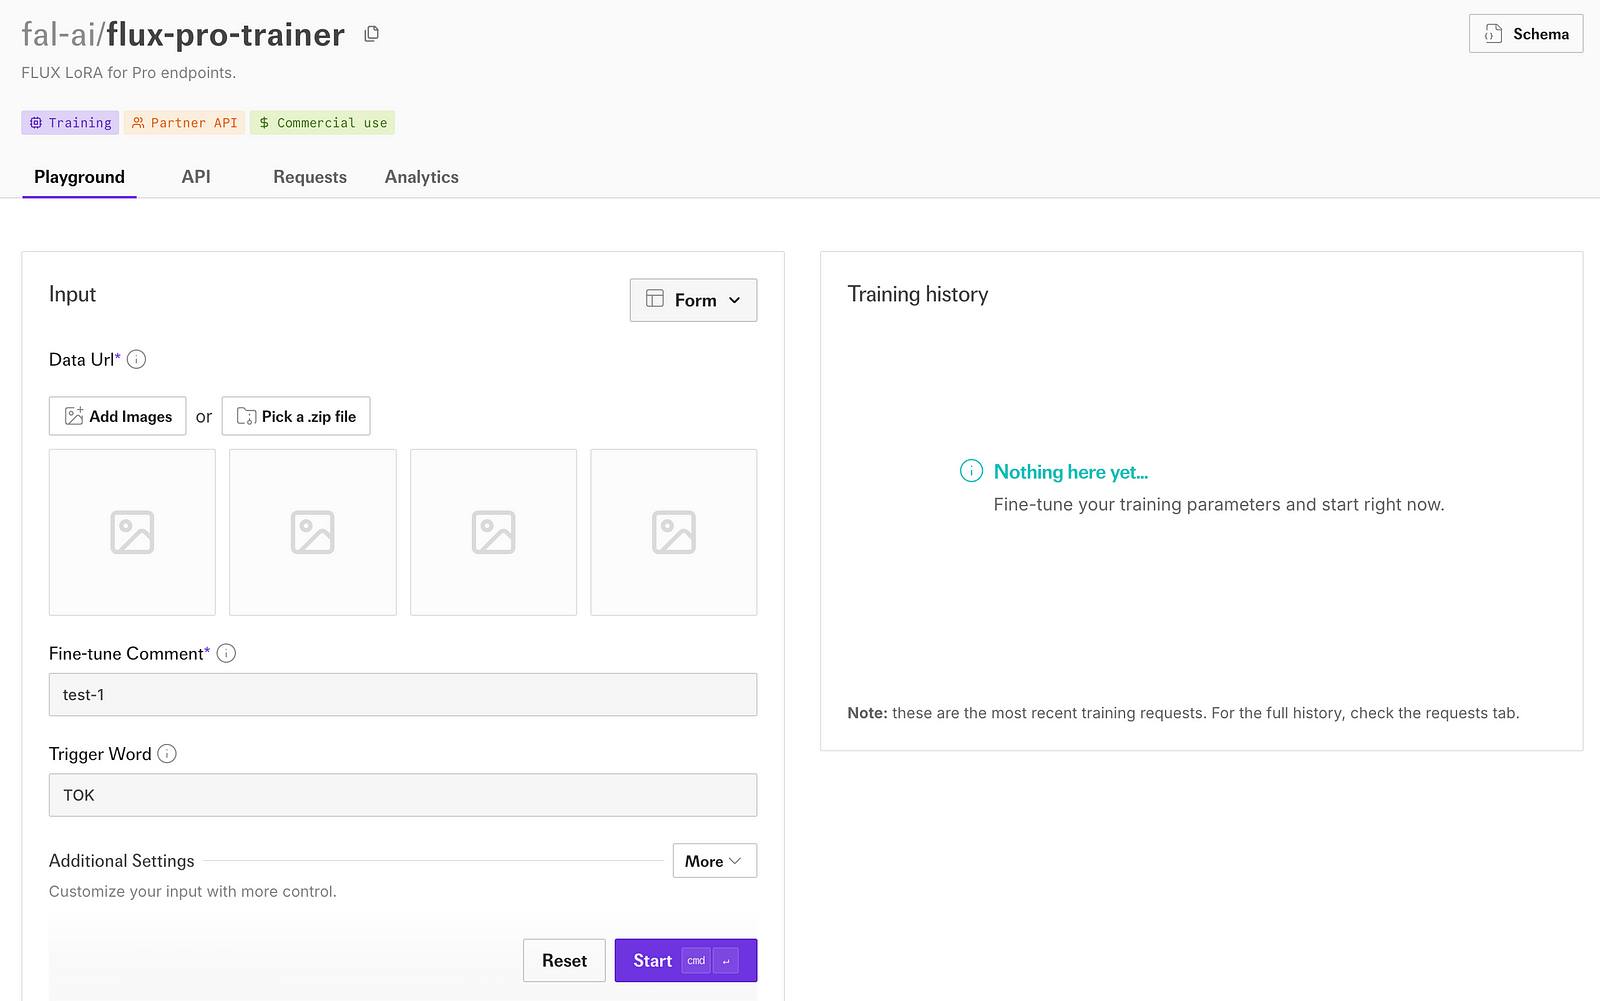Click the Partner API tag badge
1600x1001 pixels.
pos(184,123)
